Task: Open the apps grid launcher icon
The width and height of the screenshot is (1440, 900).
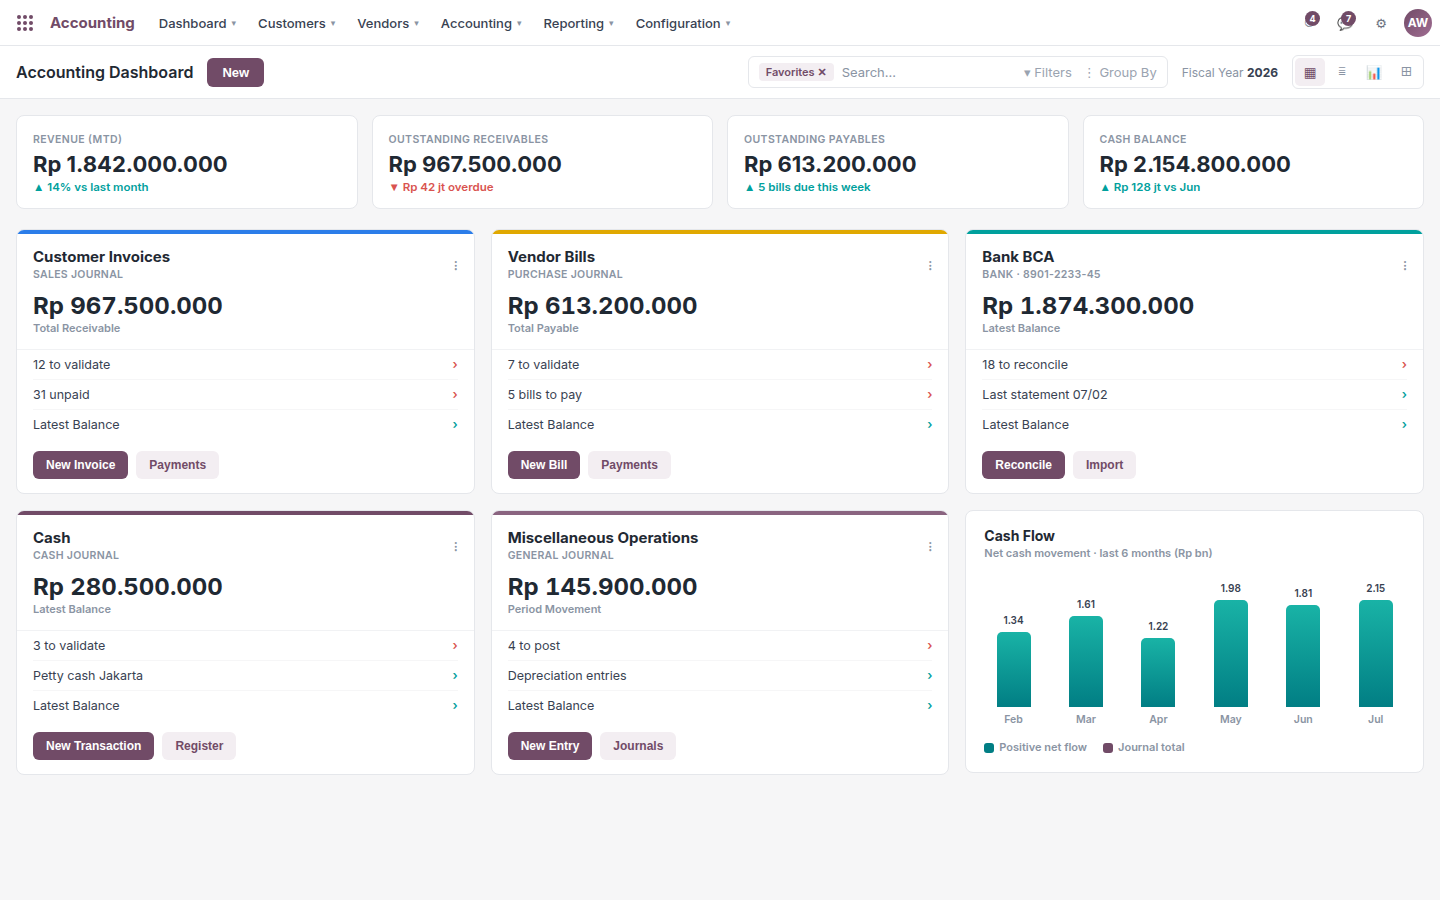Action: click(25, 23)
